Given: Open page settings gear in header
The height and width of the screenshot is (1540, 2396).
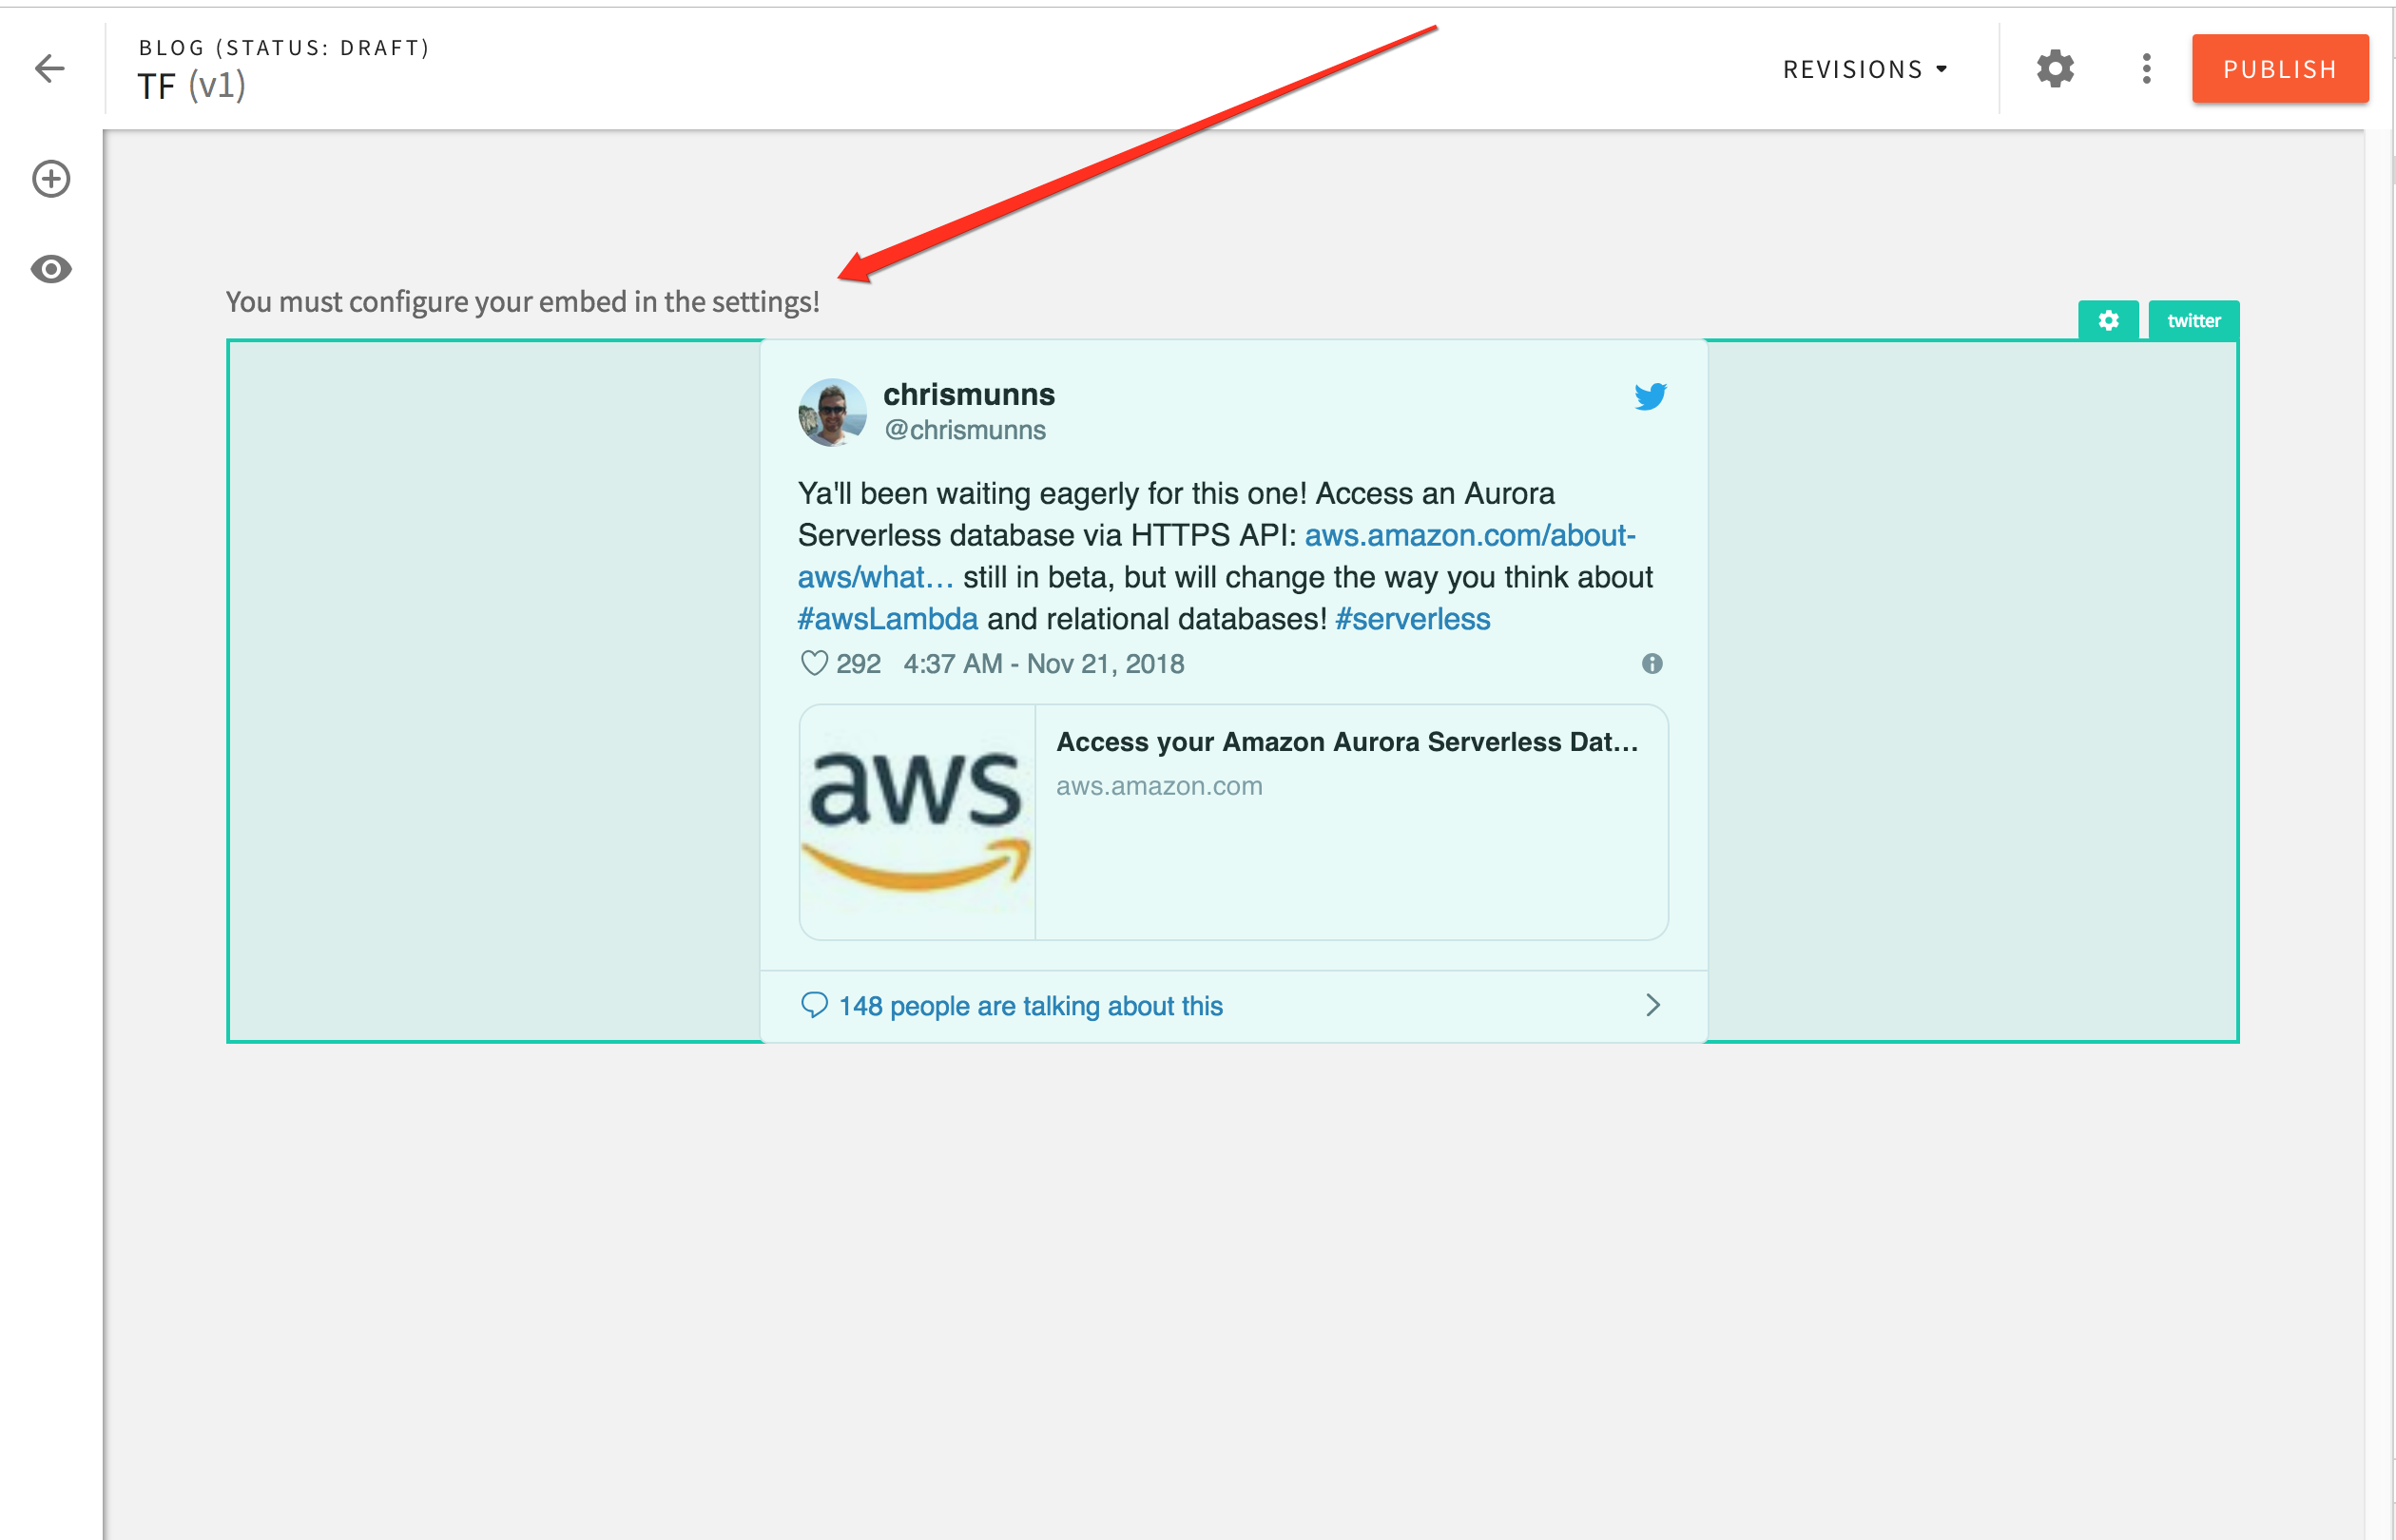Looking at the screenshot, I should (x=2055, y=68).
